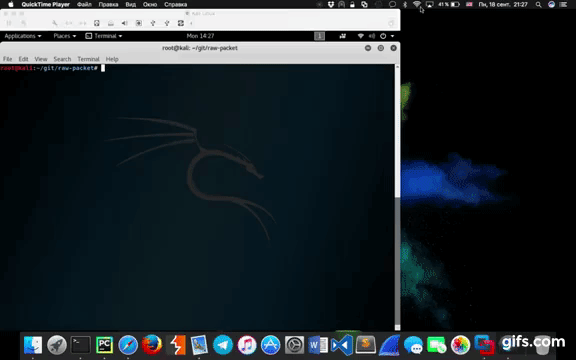Maximize the root@kali terminal window

(x=381, y=48)
